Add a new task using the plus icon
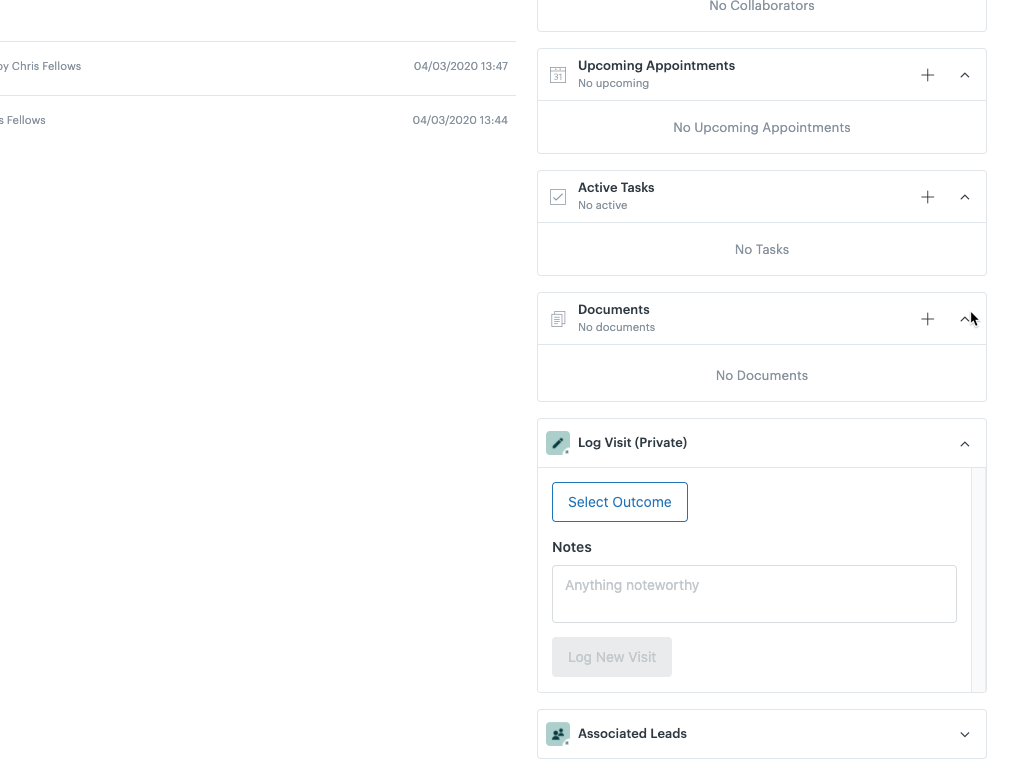 click(x=927, y=196)
